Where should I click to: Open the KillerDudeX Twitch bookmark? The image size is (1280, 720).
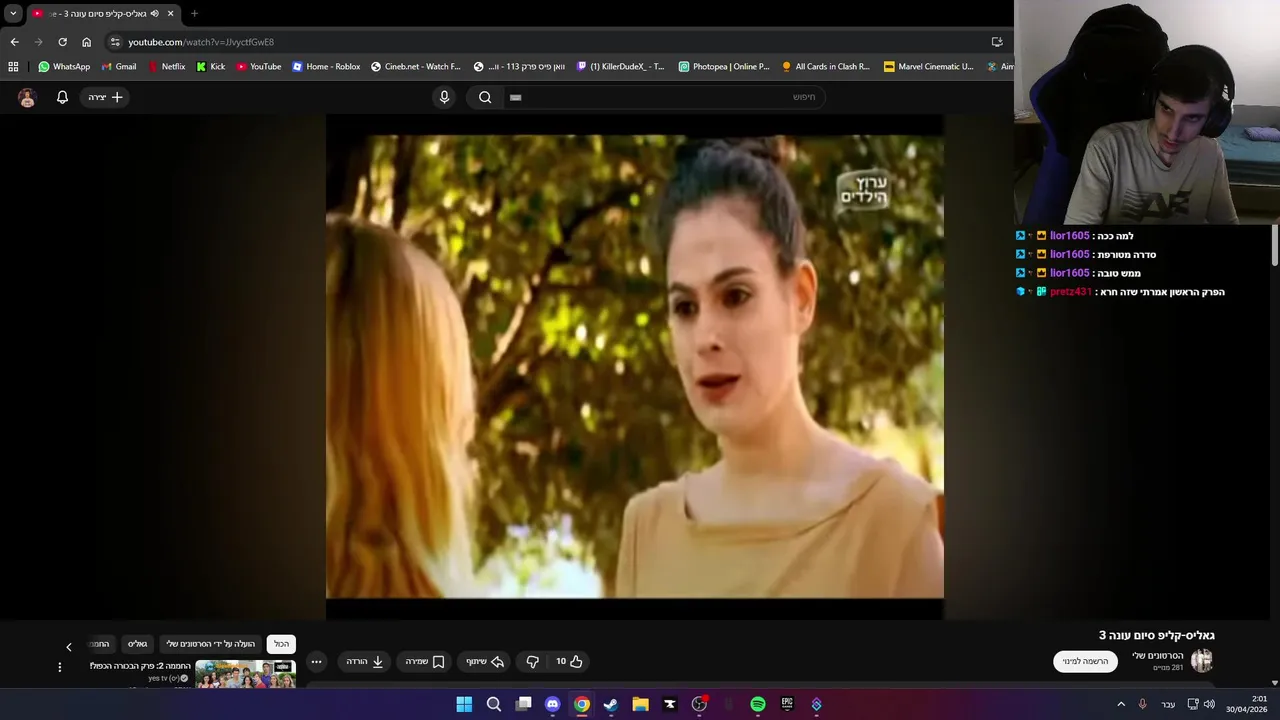pos(620,67)
